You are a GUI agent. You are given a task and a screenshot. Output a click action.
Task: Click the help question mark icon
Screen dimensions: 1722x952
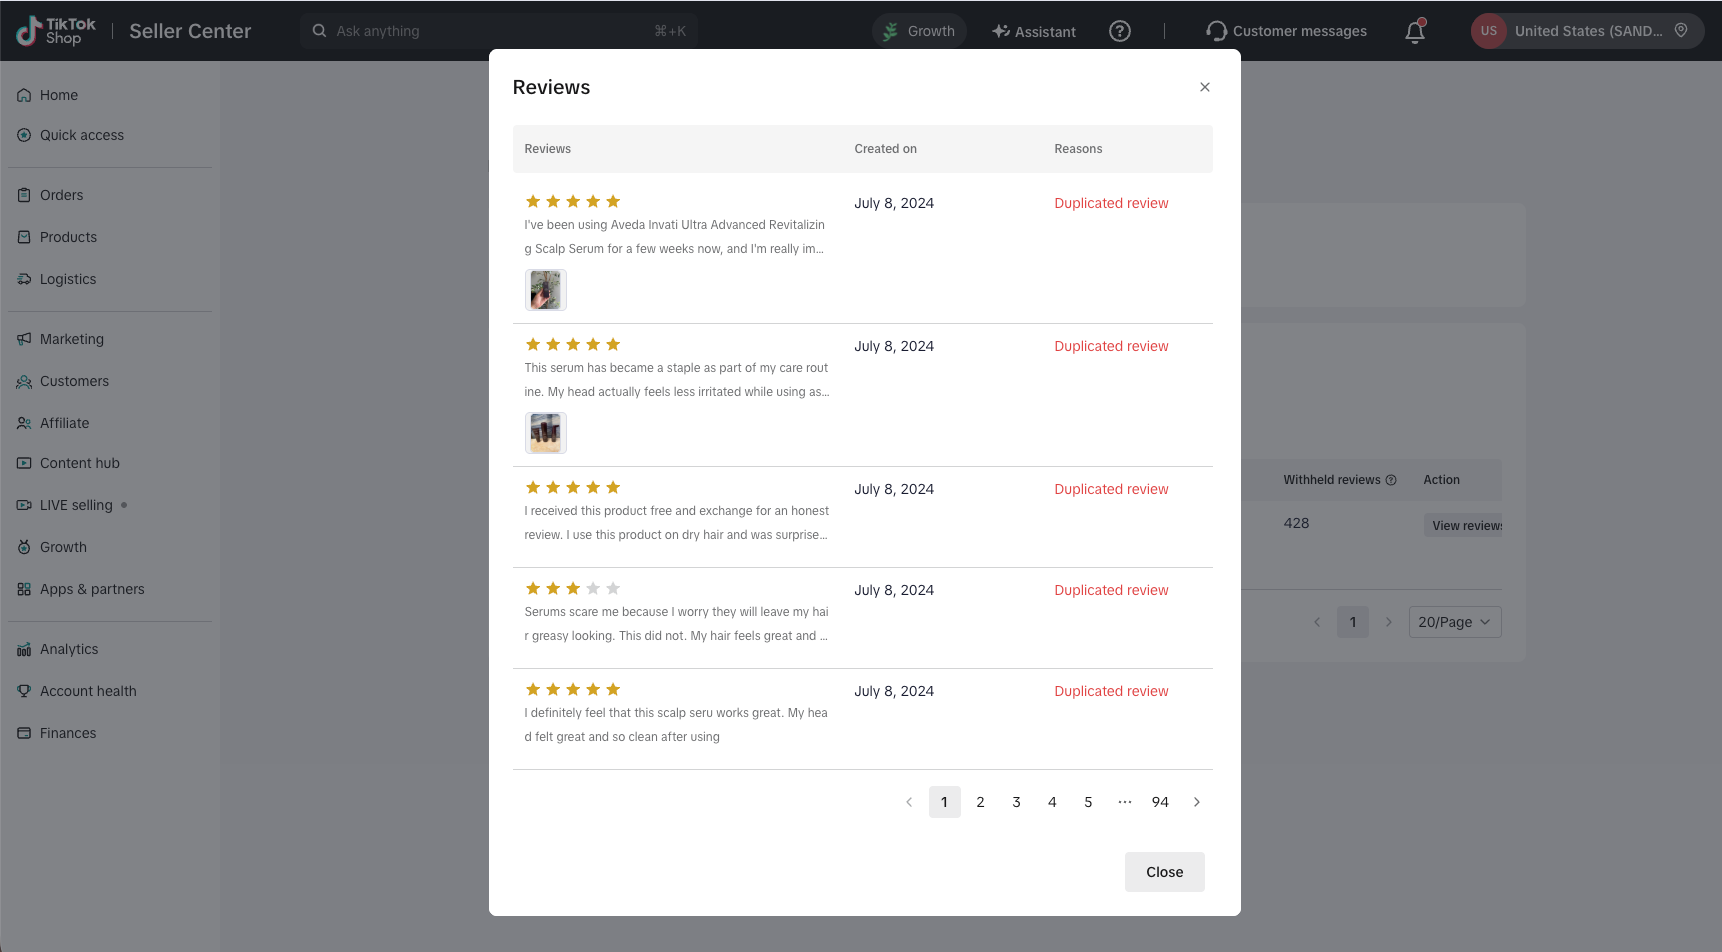[x=1120, y=31]
